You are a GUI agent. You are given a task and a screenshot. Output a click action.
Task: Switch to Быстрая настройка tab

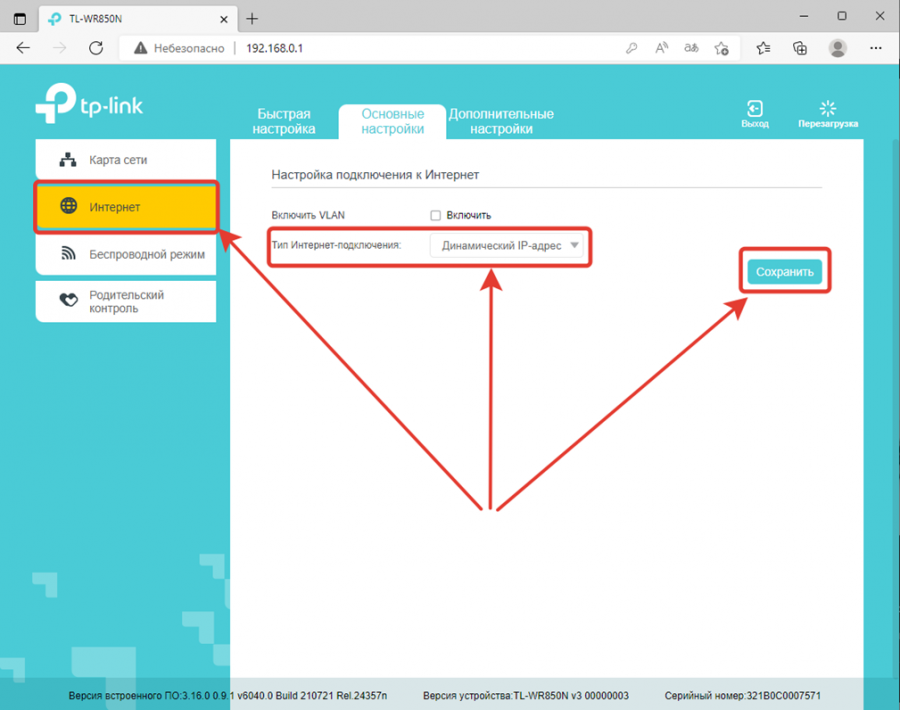284,122
